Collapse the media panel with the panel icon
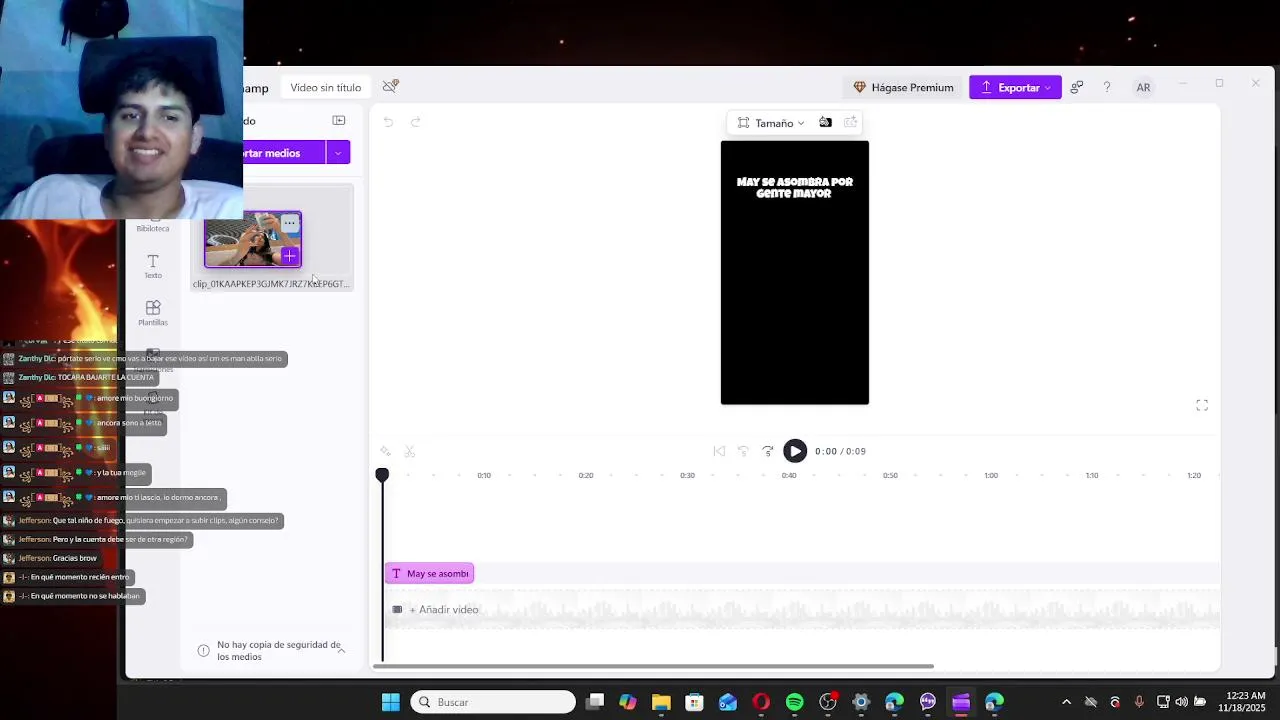 click(339, 120)
